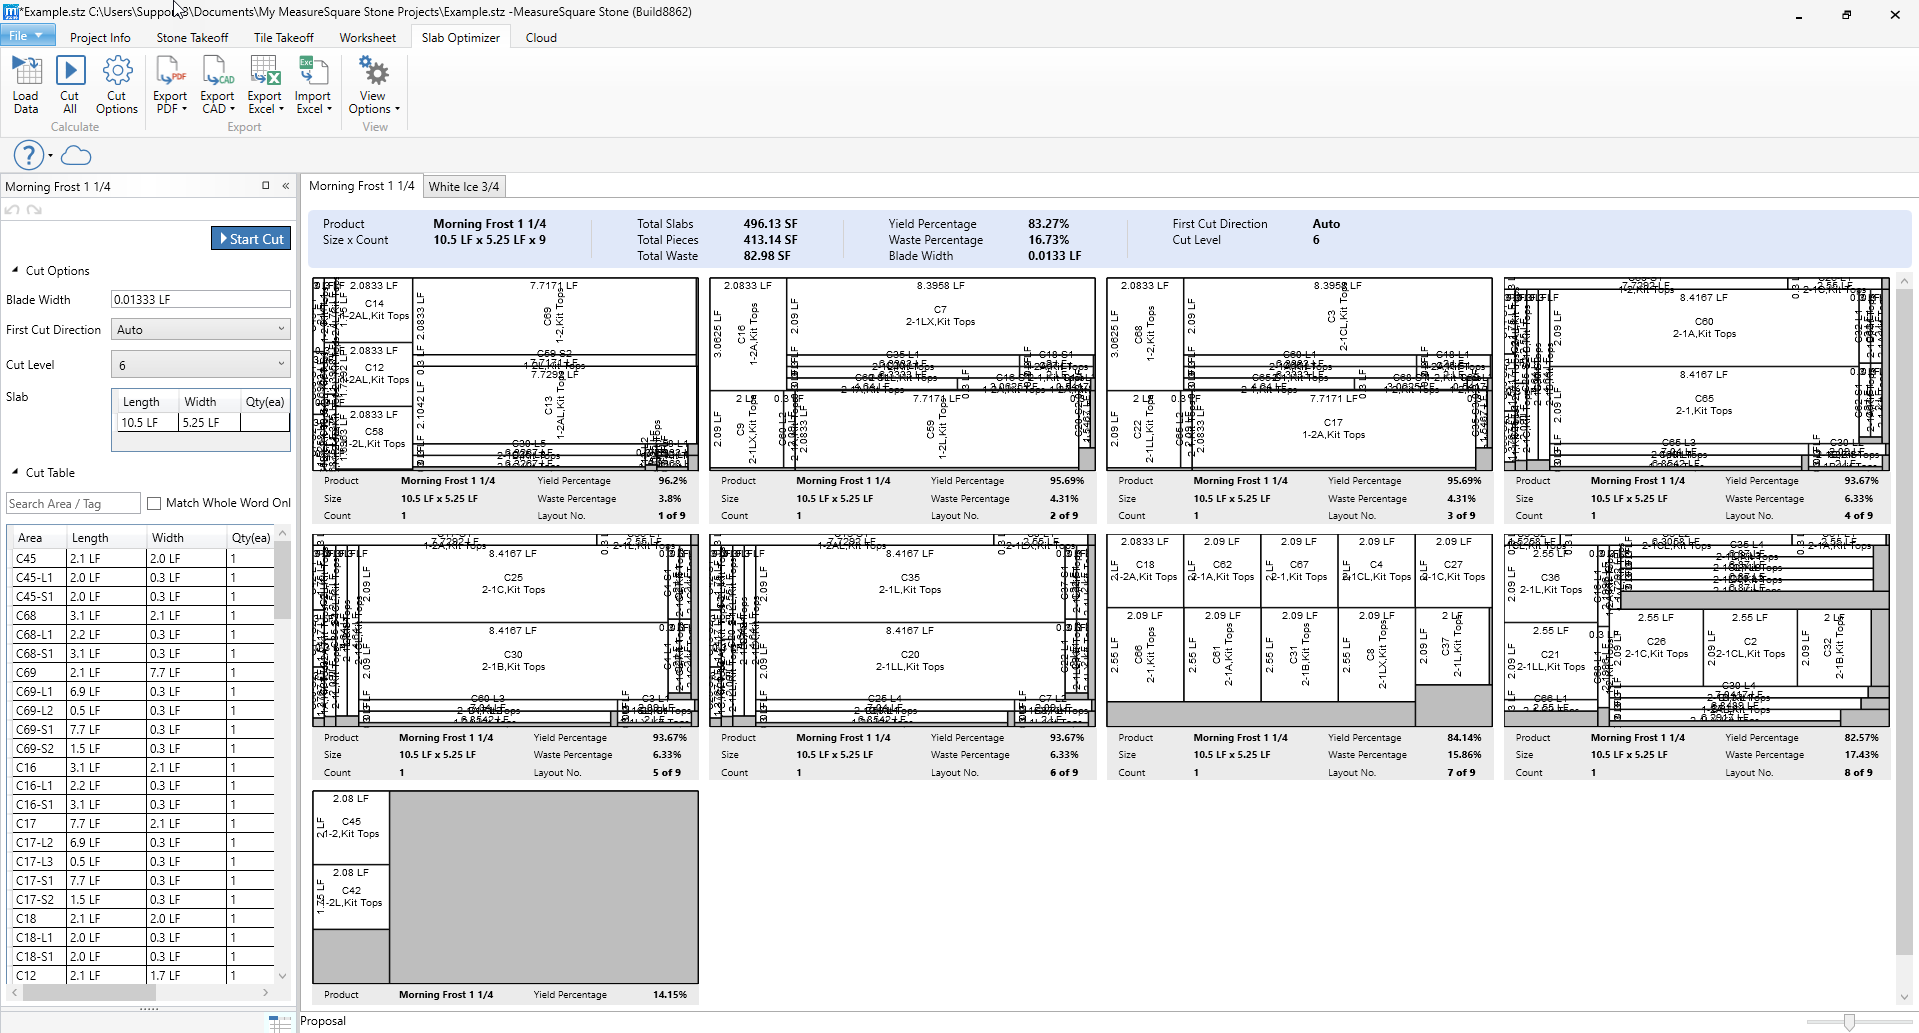Screen dimensions: 1919x1033
Task: Click slab Width cell 5.25 LF
Action: tap(209, 422)
